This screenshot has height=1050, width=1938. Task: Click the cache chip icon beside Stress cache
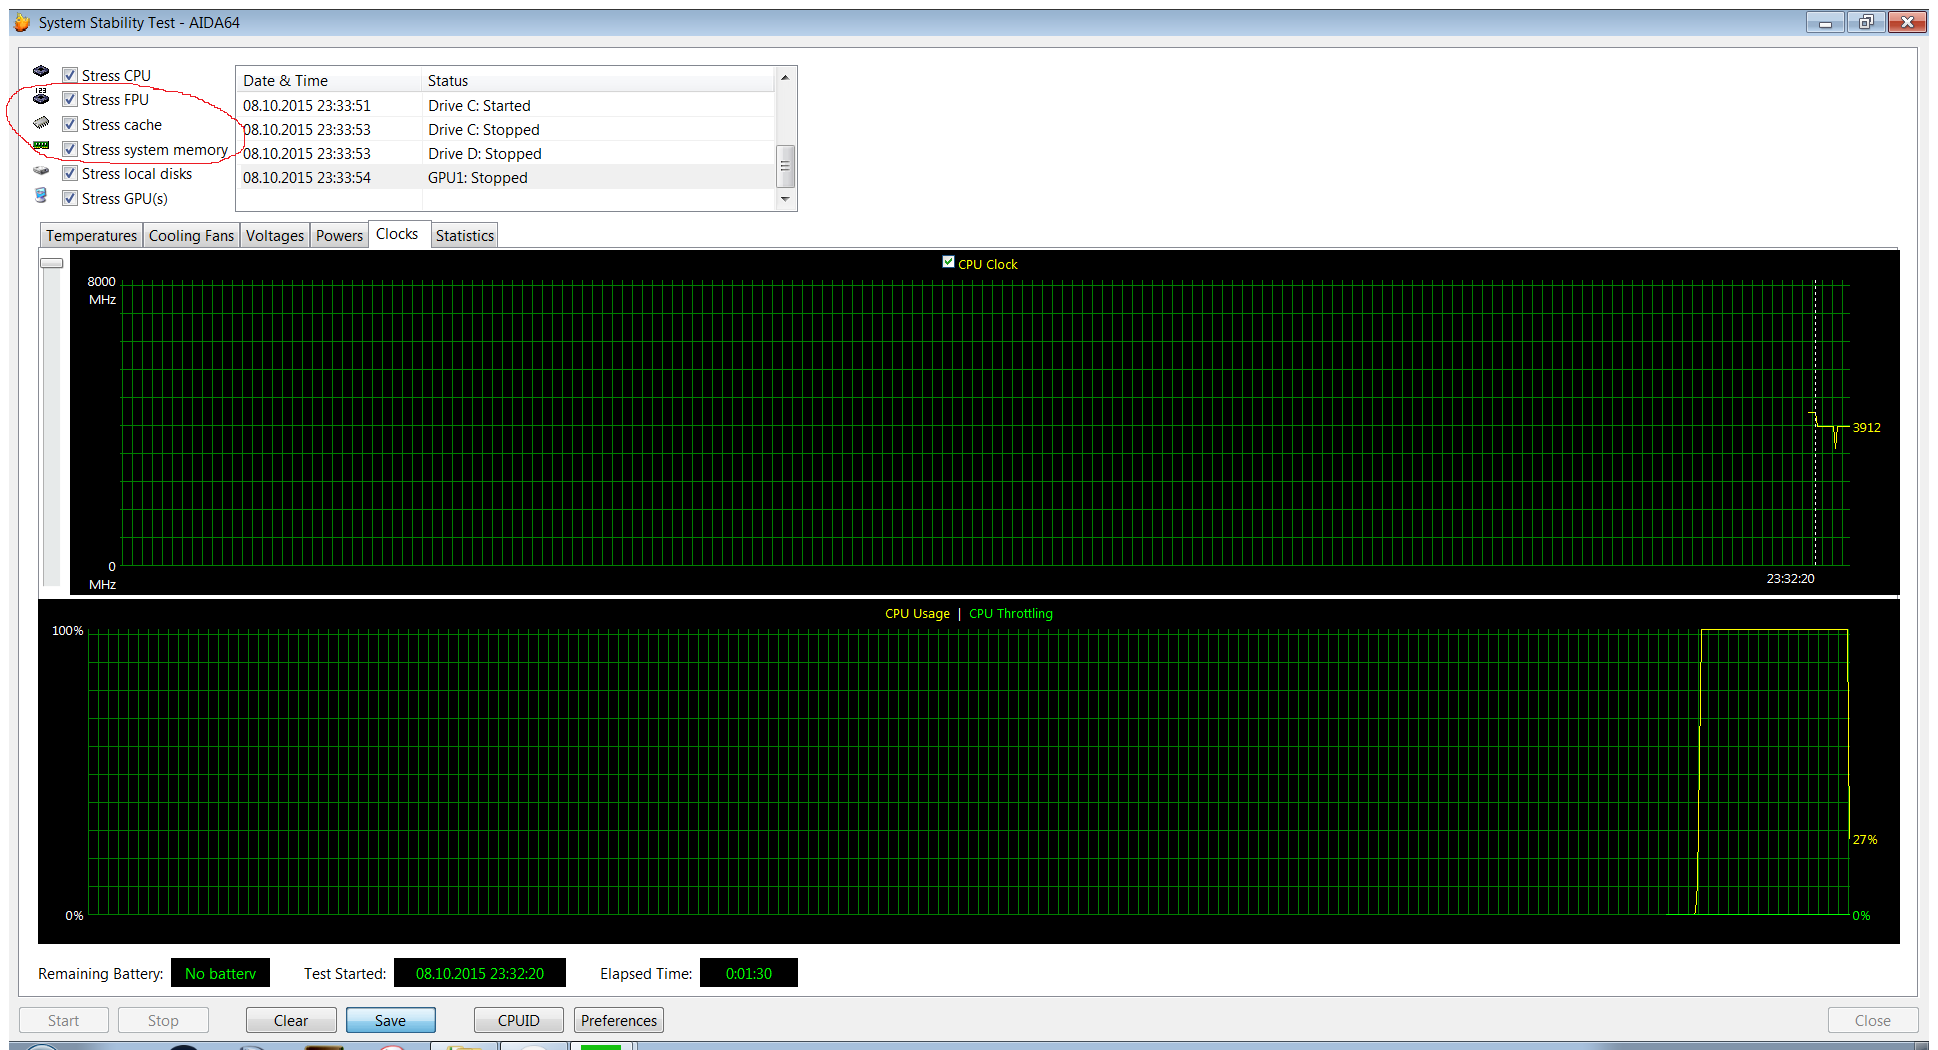coord(41,122)
